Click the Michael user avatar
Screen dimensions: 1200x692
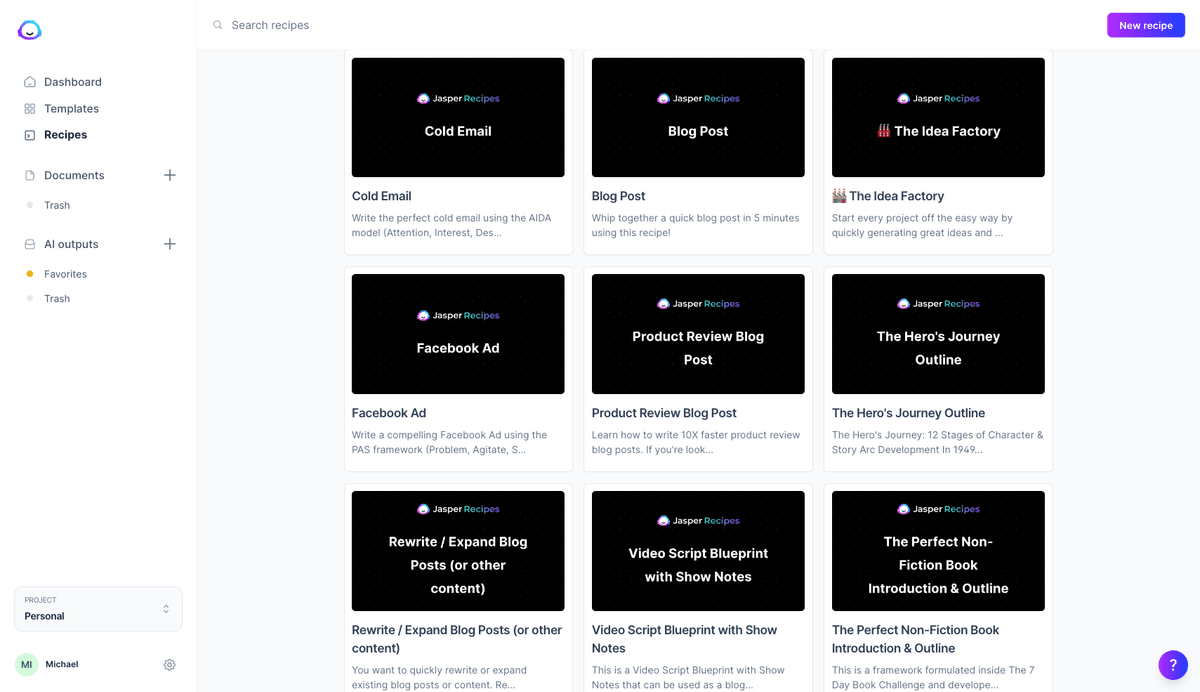point(27,665)
